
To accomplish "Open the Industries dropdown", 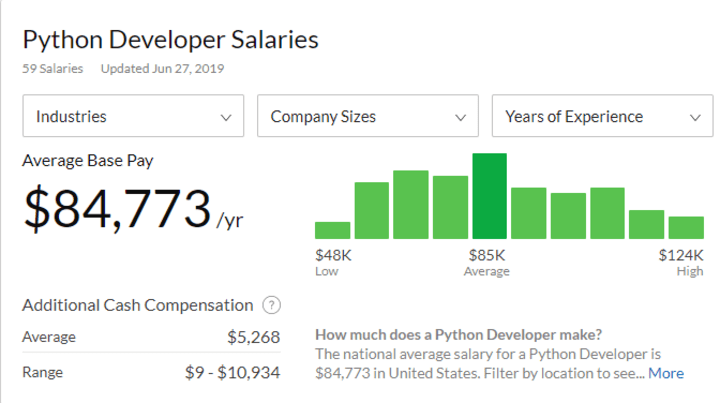I will 133,116.
